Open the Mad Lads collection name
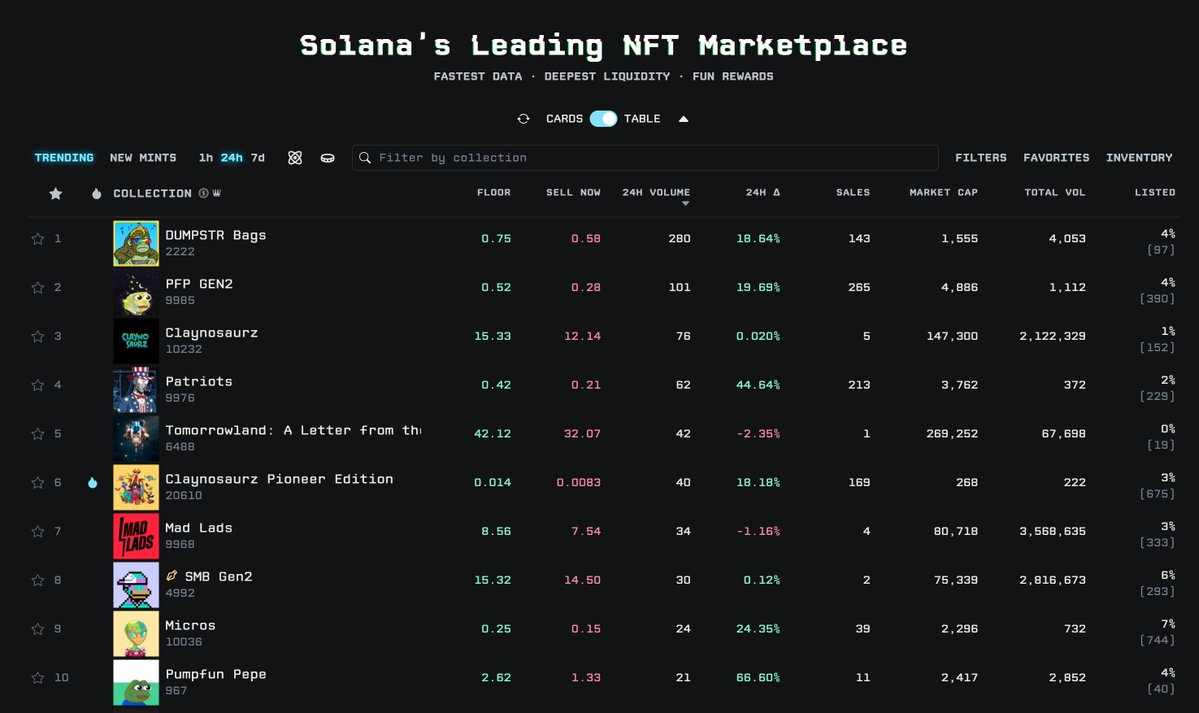The image size is (1199, 713). pyautogui.click(x=199, y=528)
